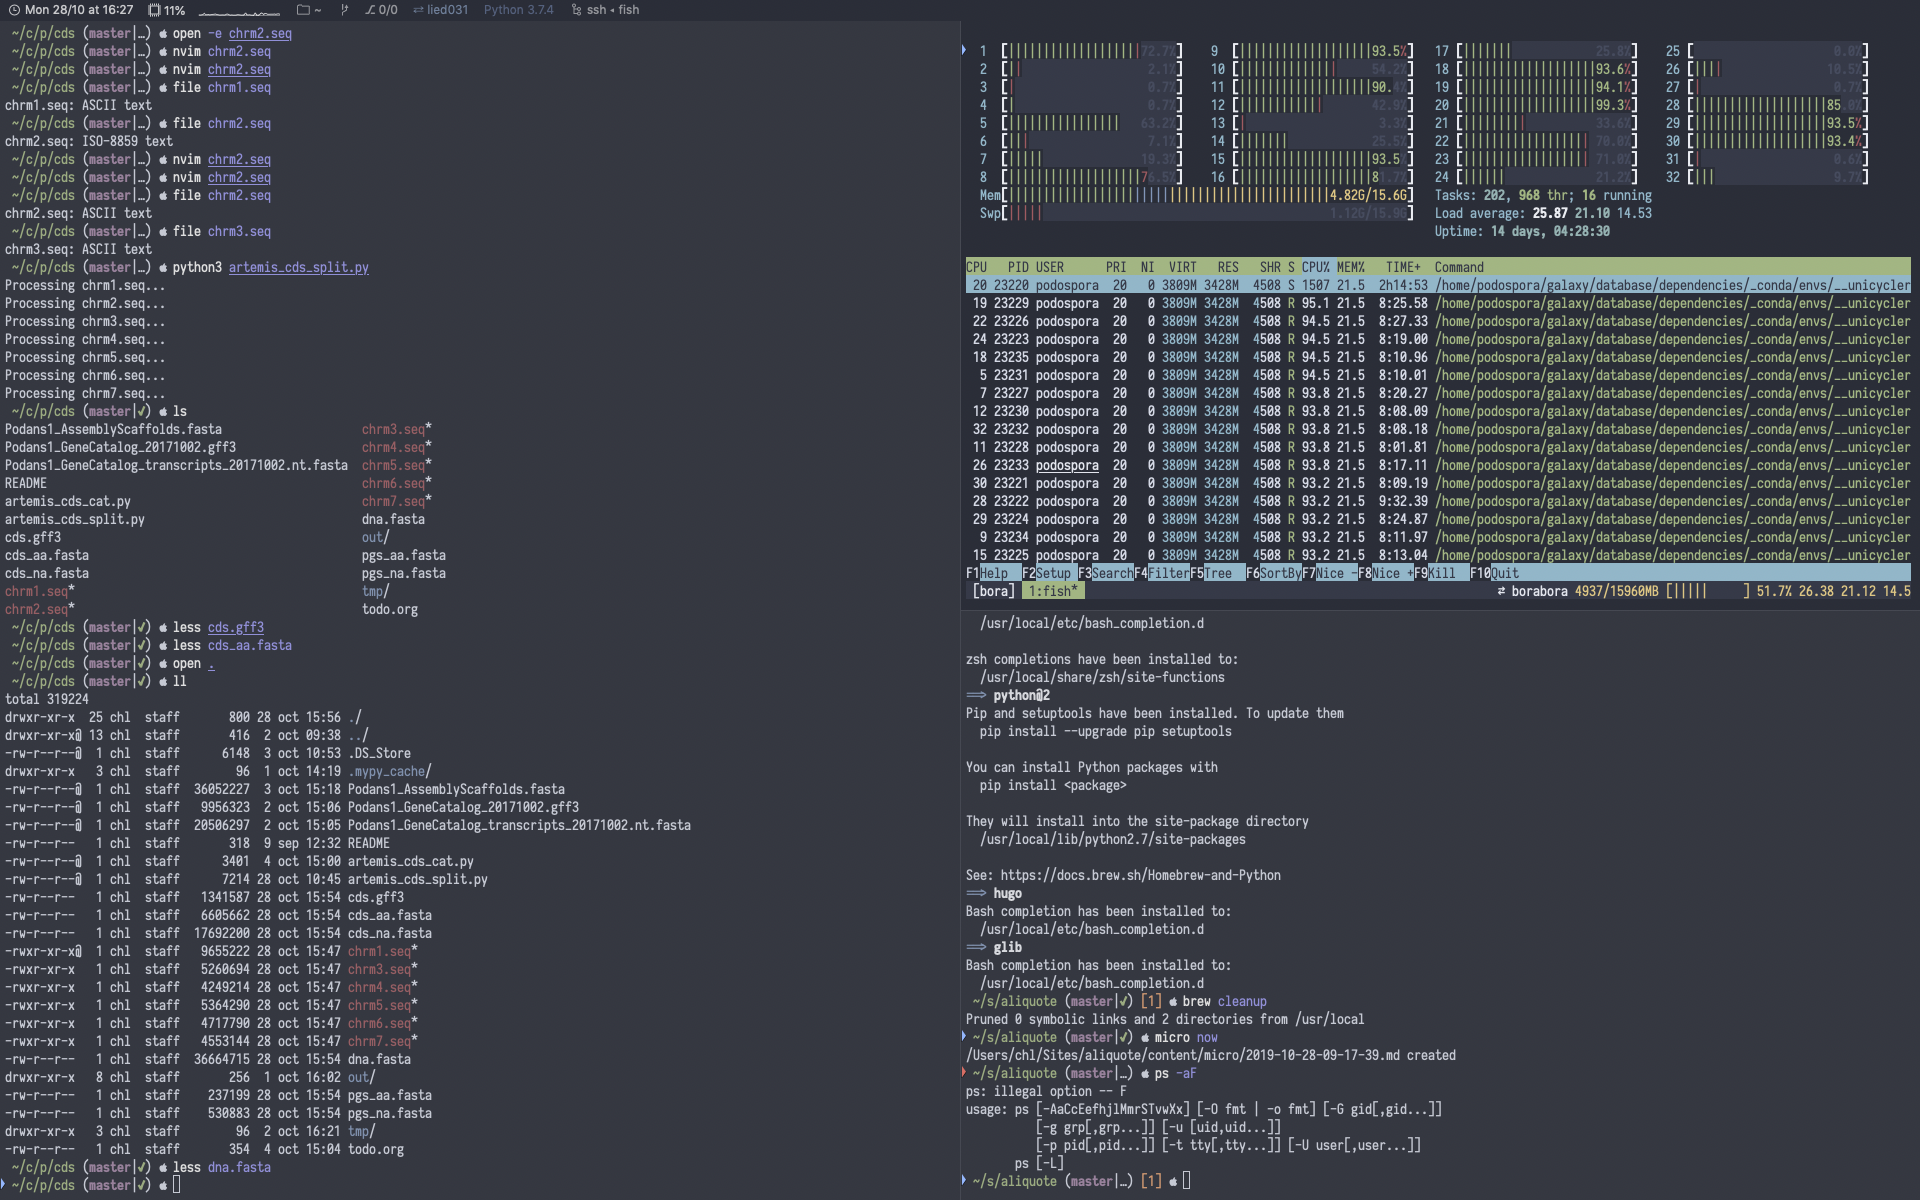The image size is (1920, 1200).
Task: Click the process tree icon before ssh
Action: [576, 10]
